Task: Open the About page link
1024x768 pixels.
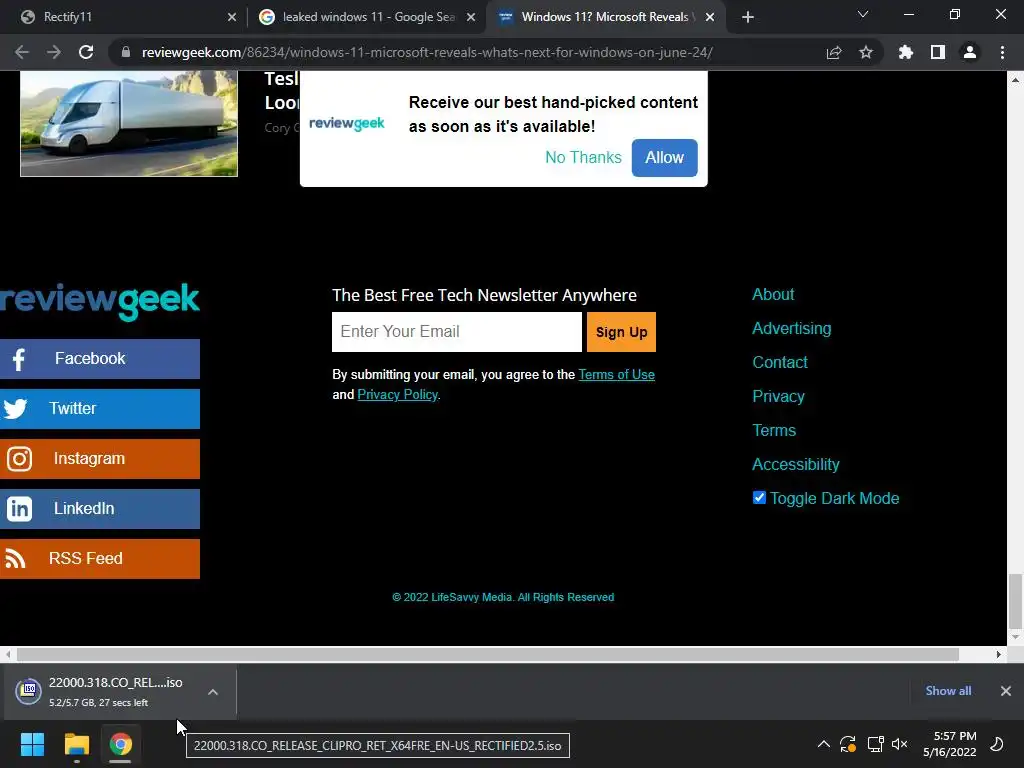Action: click(x=773, y=295)
